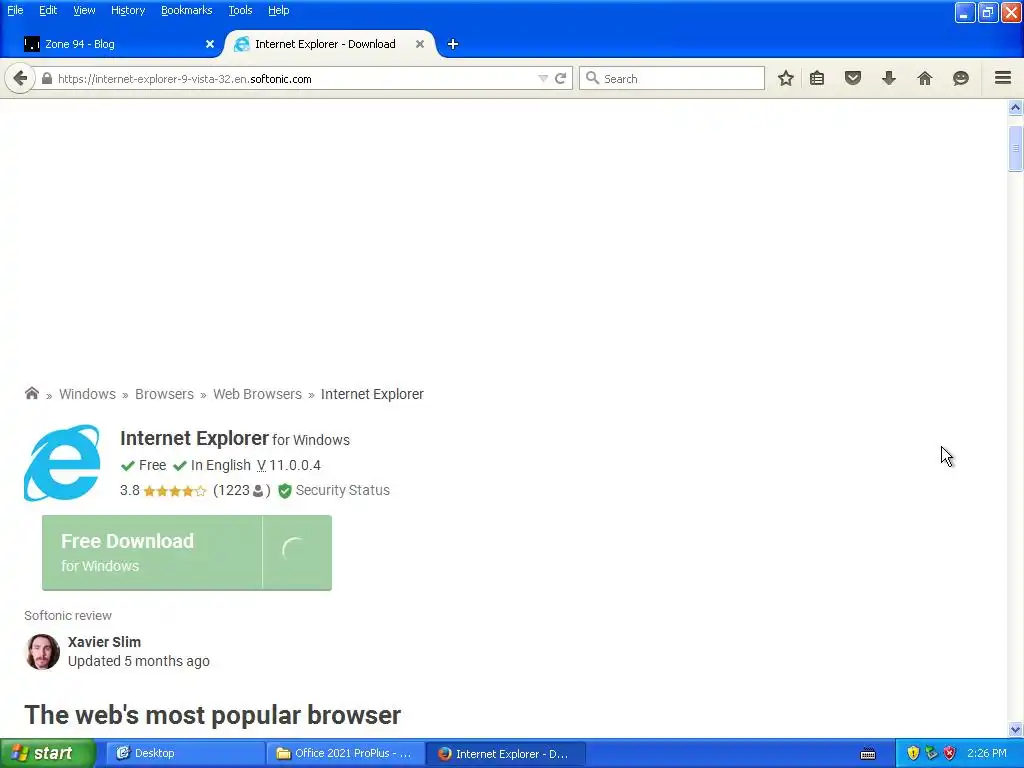The height and width of the screenshot is (768, 1024).
Task: Follow the Browsers breadcrumb link
Action: point(165,394)
